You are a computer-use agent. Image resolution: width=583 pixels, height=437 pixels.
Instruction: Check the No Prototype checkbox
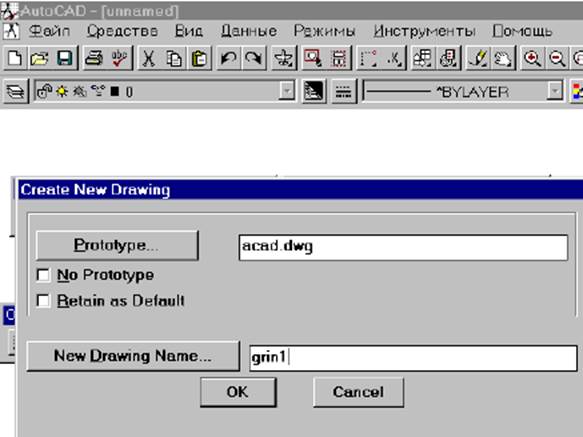pos(43,275)
